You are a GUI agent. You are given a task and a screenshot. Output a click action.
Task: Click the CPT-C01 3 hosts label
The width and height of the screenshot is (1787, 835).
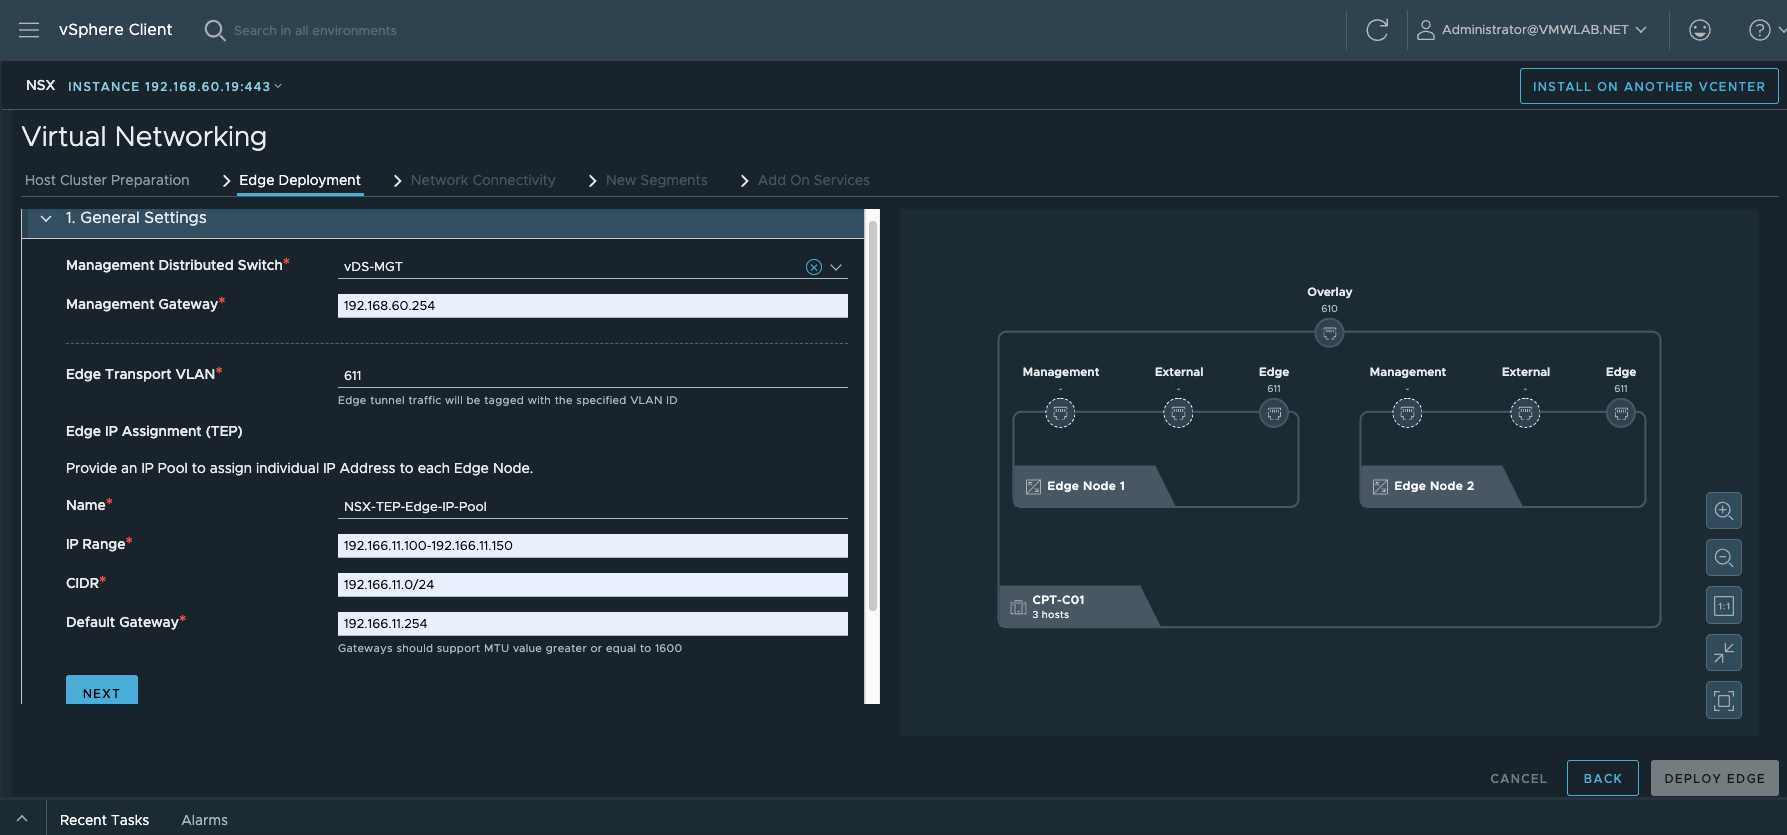tap(1058, 607)
